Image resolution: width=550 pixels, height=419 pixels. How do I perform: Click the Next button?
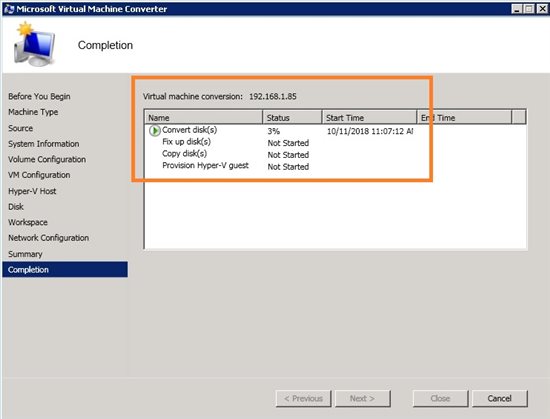tap(362, 399)
